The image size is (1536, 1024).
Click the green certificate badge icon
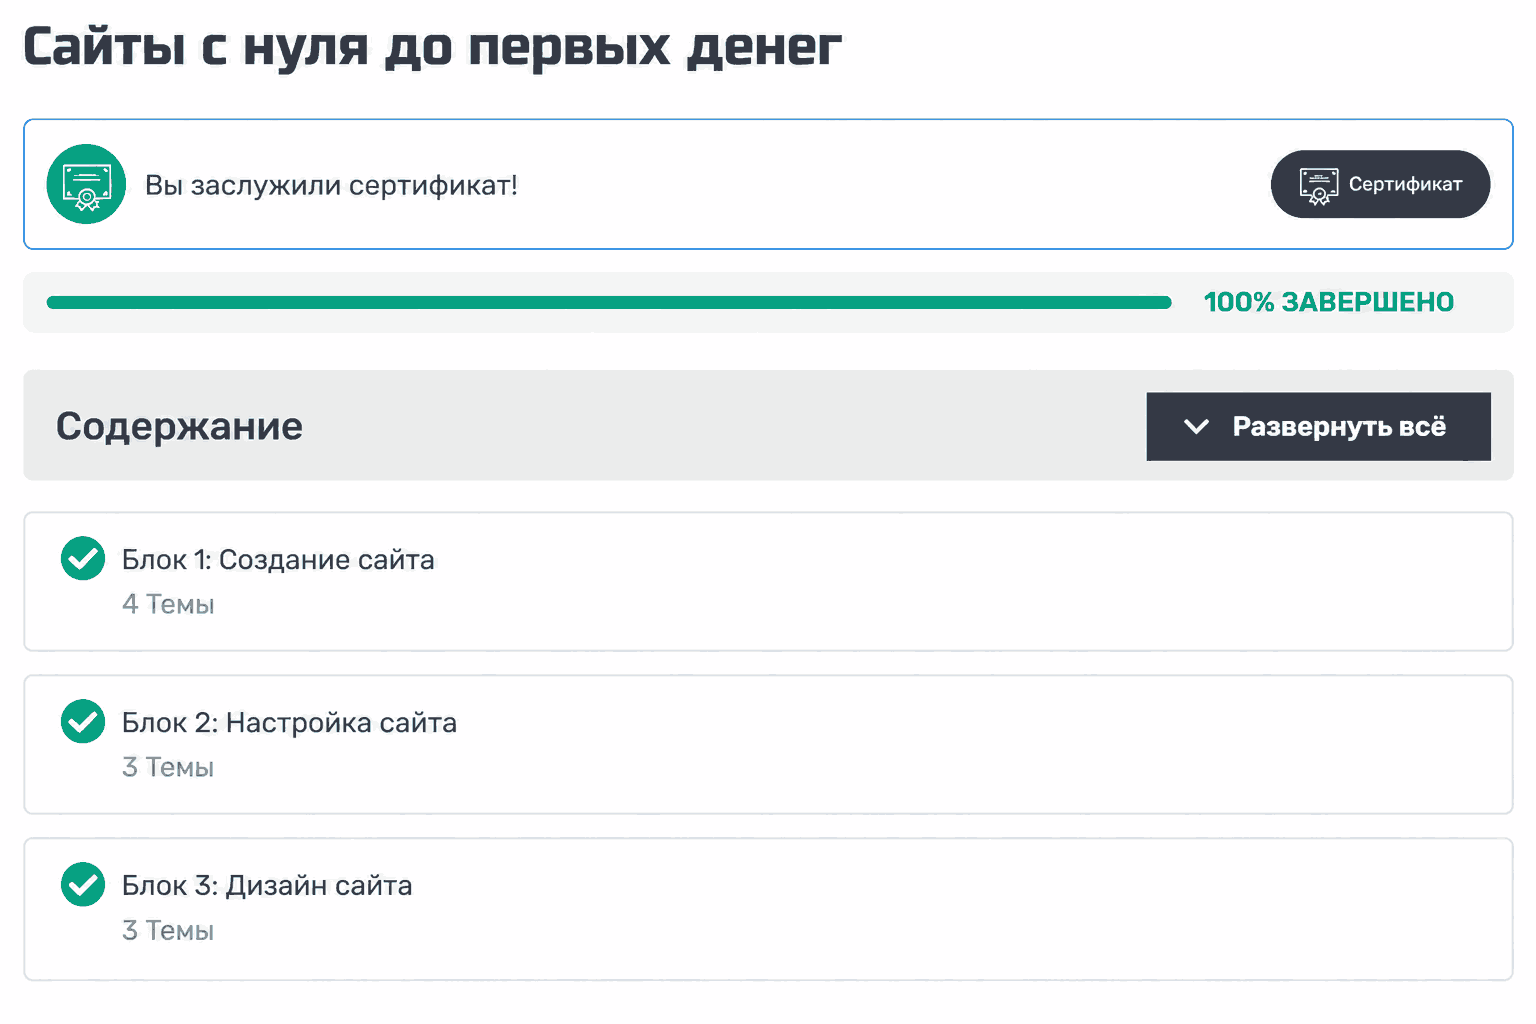click(x=86, y=184)
